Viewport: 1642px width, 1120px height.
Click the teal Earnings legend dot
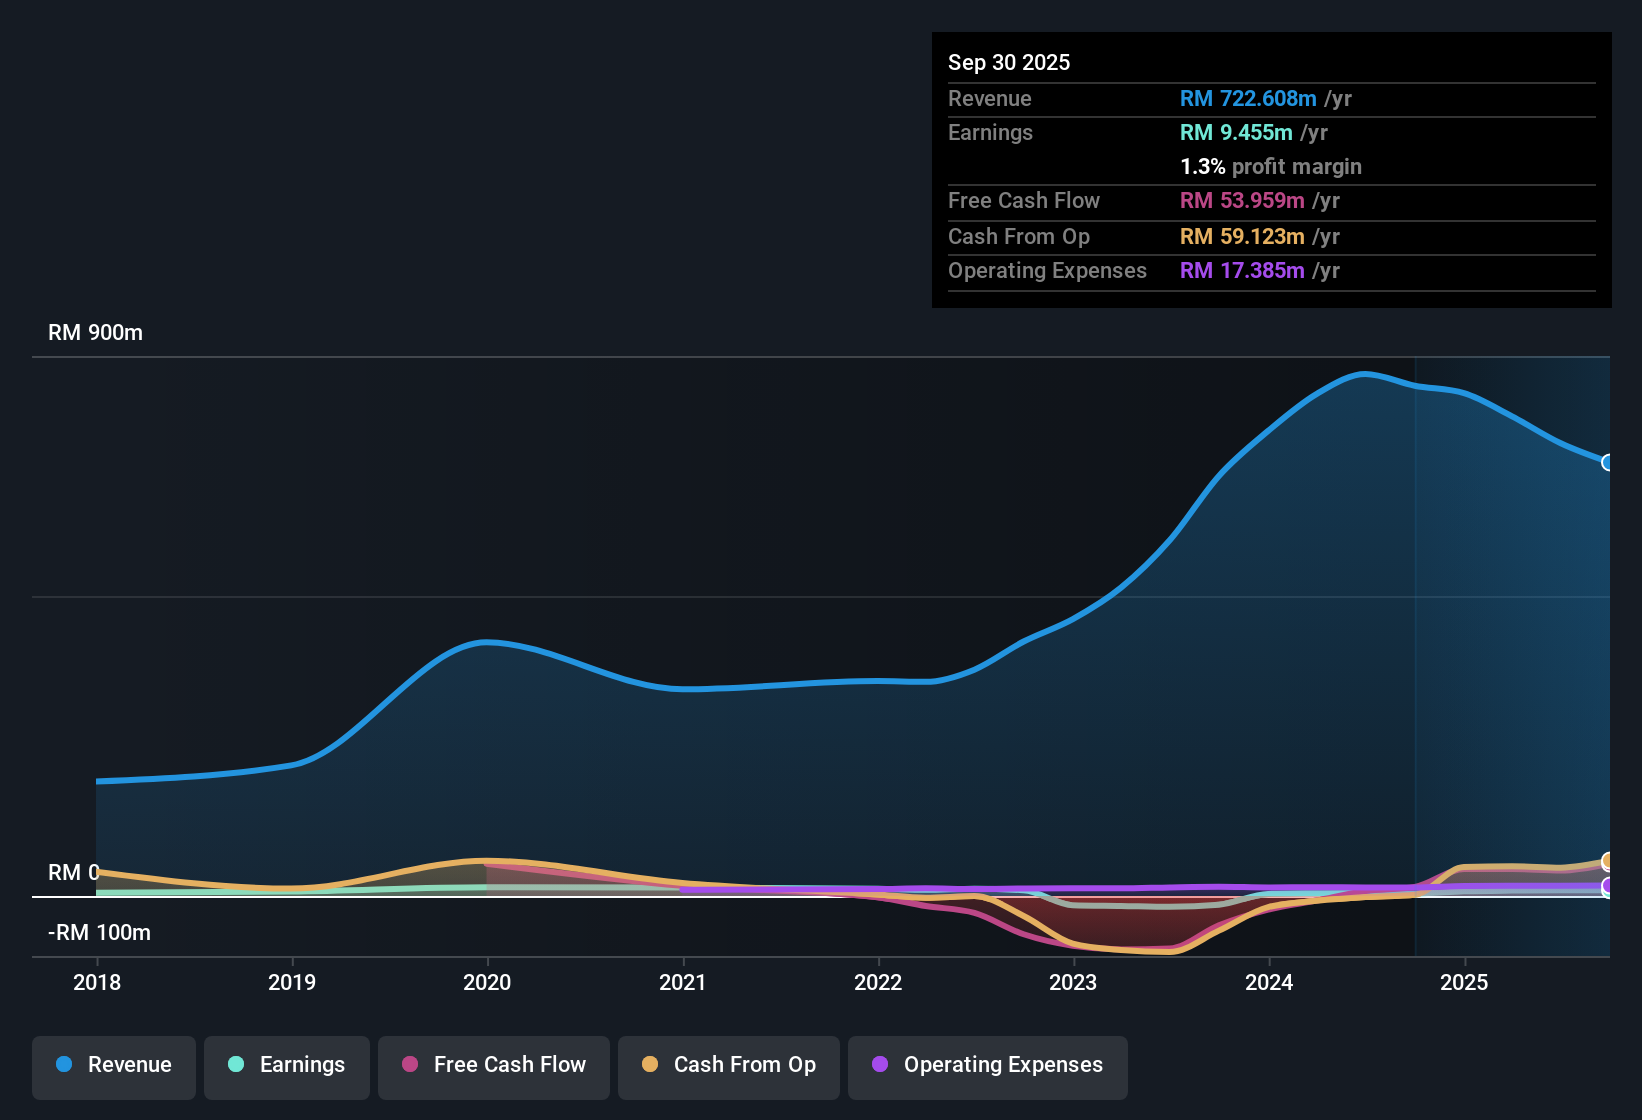(x=235, y=1065)
